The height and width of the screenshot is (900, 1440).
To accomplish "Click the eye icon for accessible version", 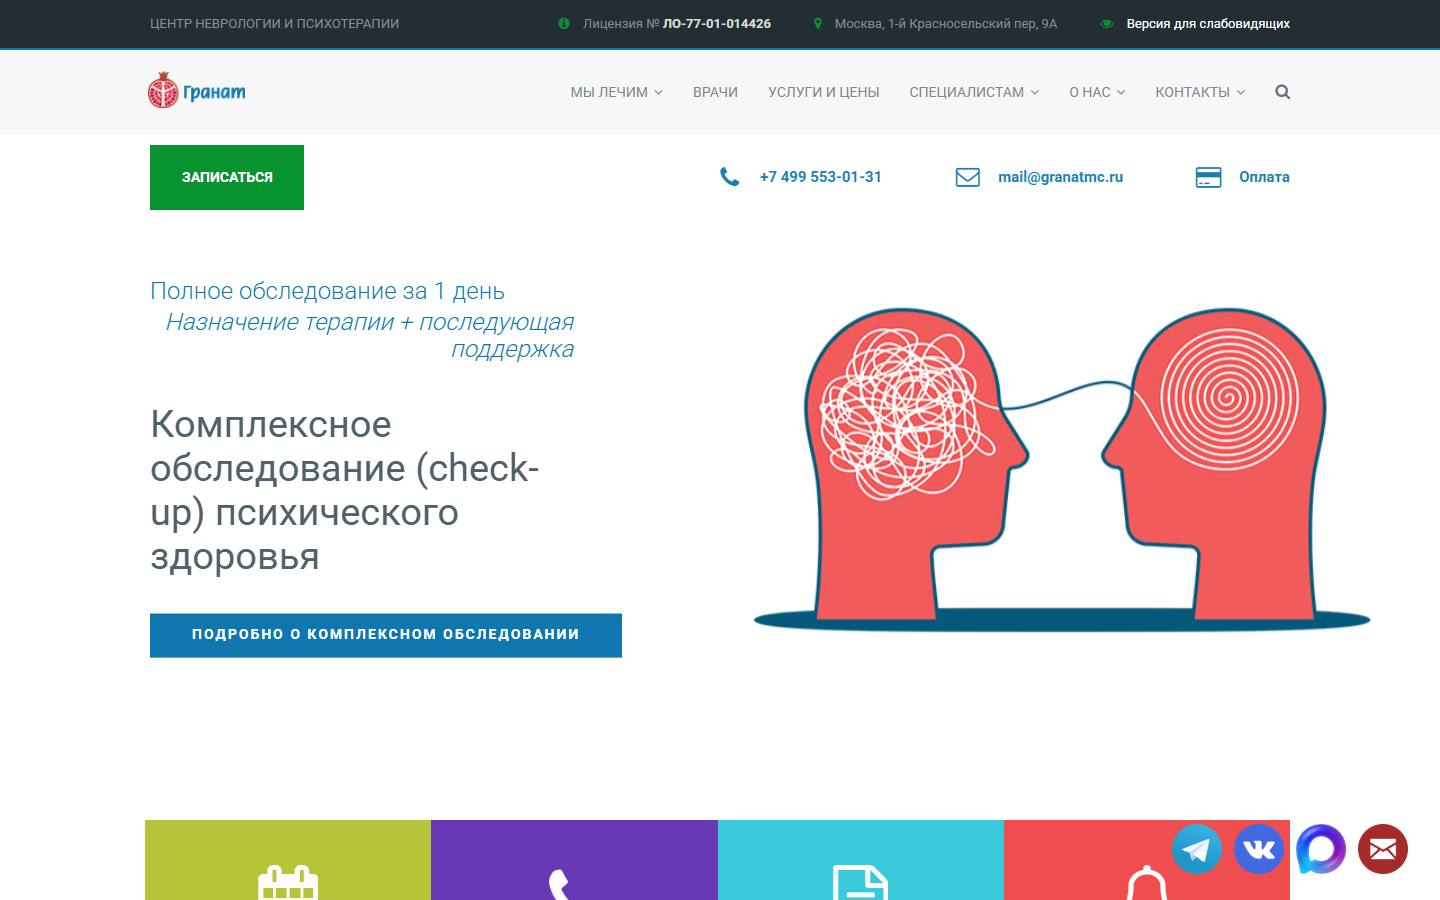I will click(1107, 23).
